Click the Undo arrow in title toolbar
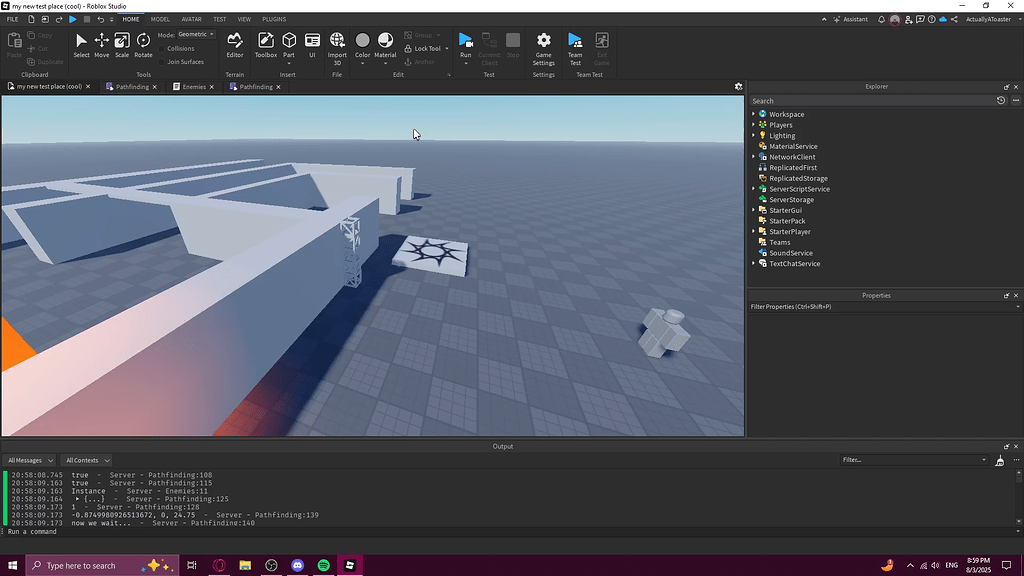Viewport: 1024px width, 576px height. pyautogui.click(x=100, y=20)
